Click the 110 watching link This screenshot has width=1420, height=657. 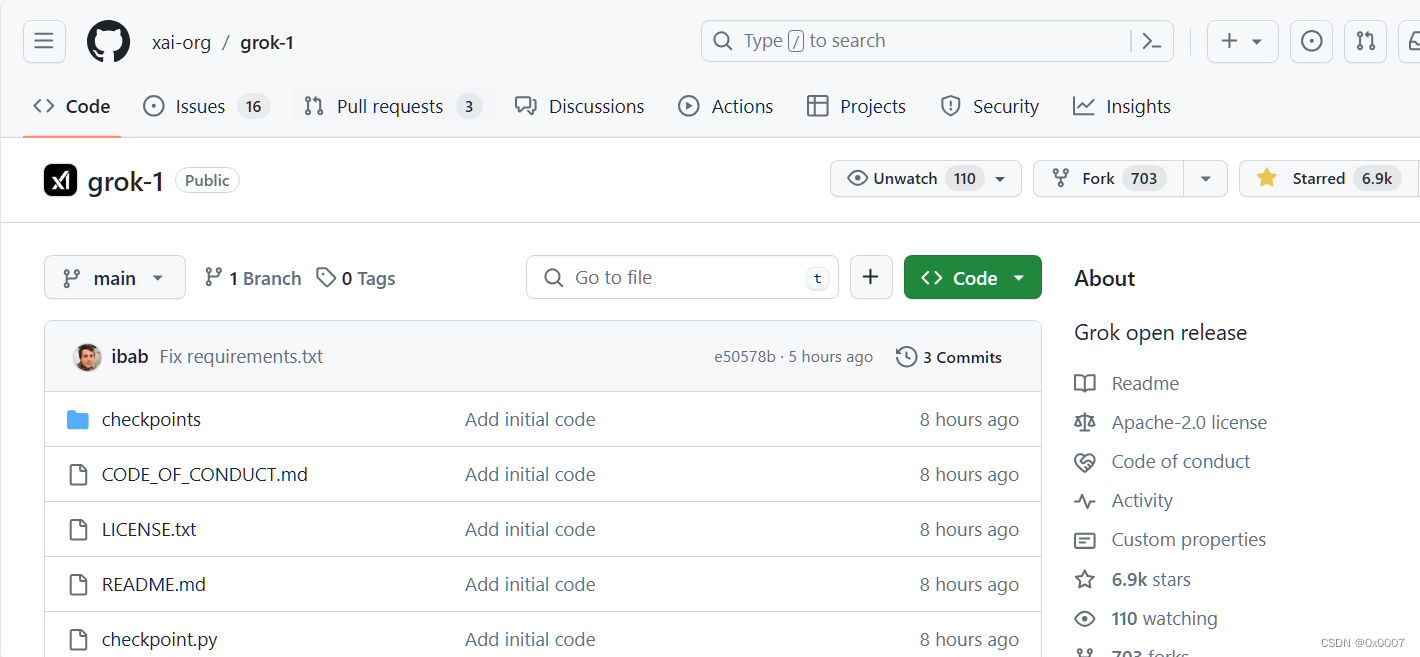click(1164, 619)
